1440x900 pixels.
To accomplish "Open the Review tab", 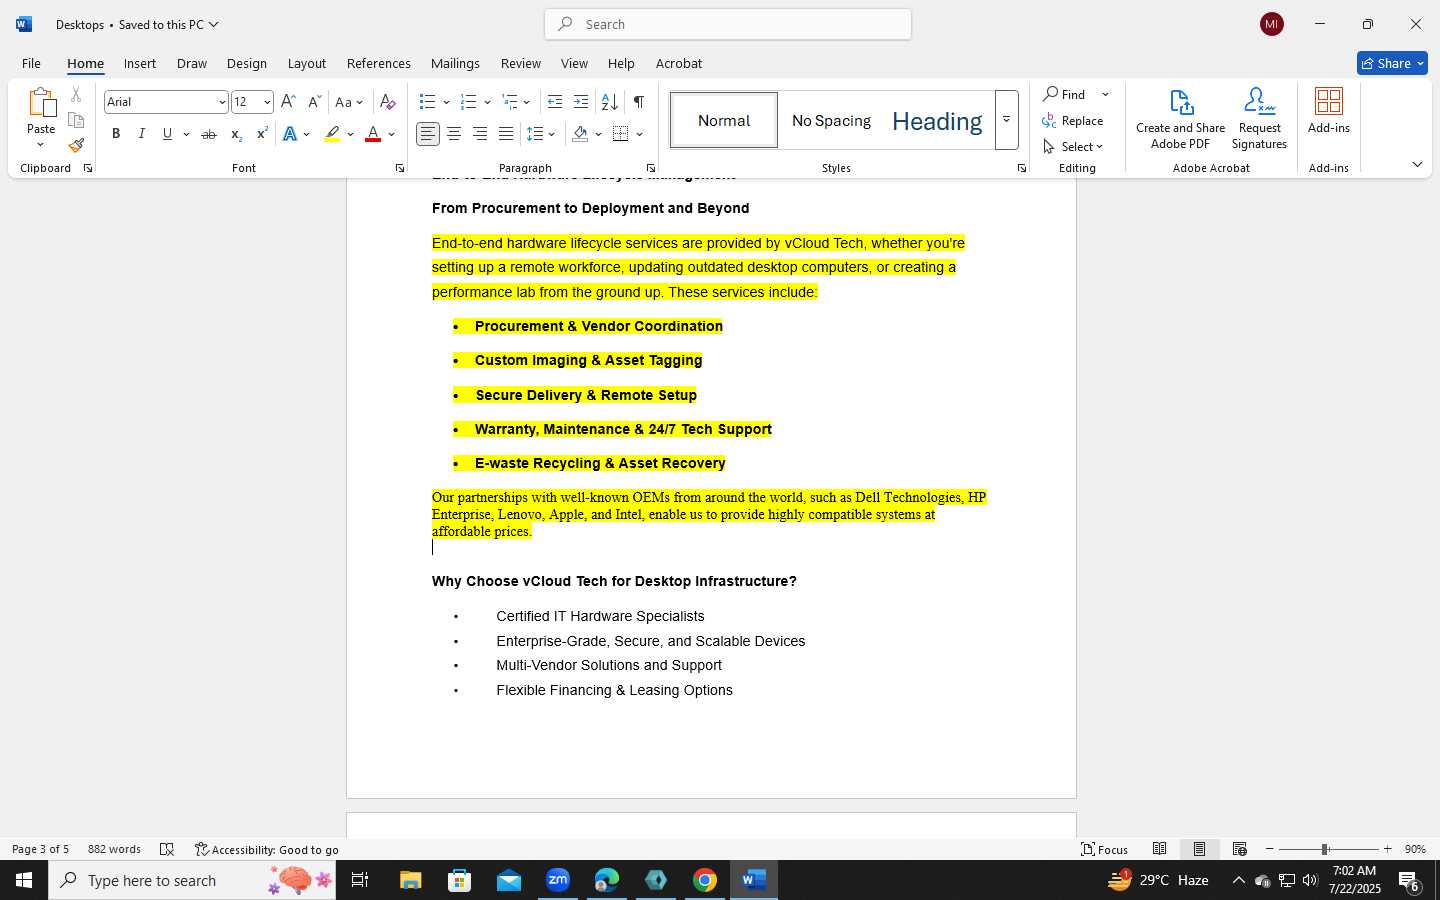I will coord(521,63).
